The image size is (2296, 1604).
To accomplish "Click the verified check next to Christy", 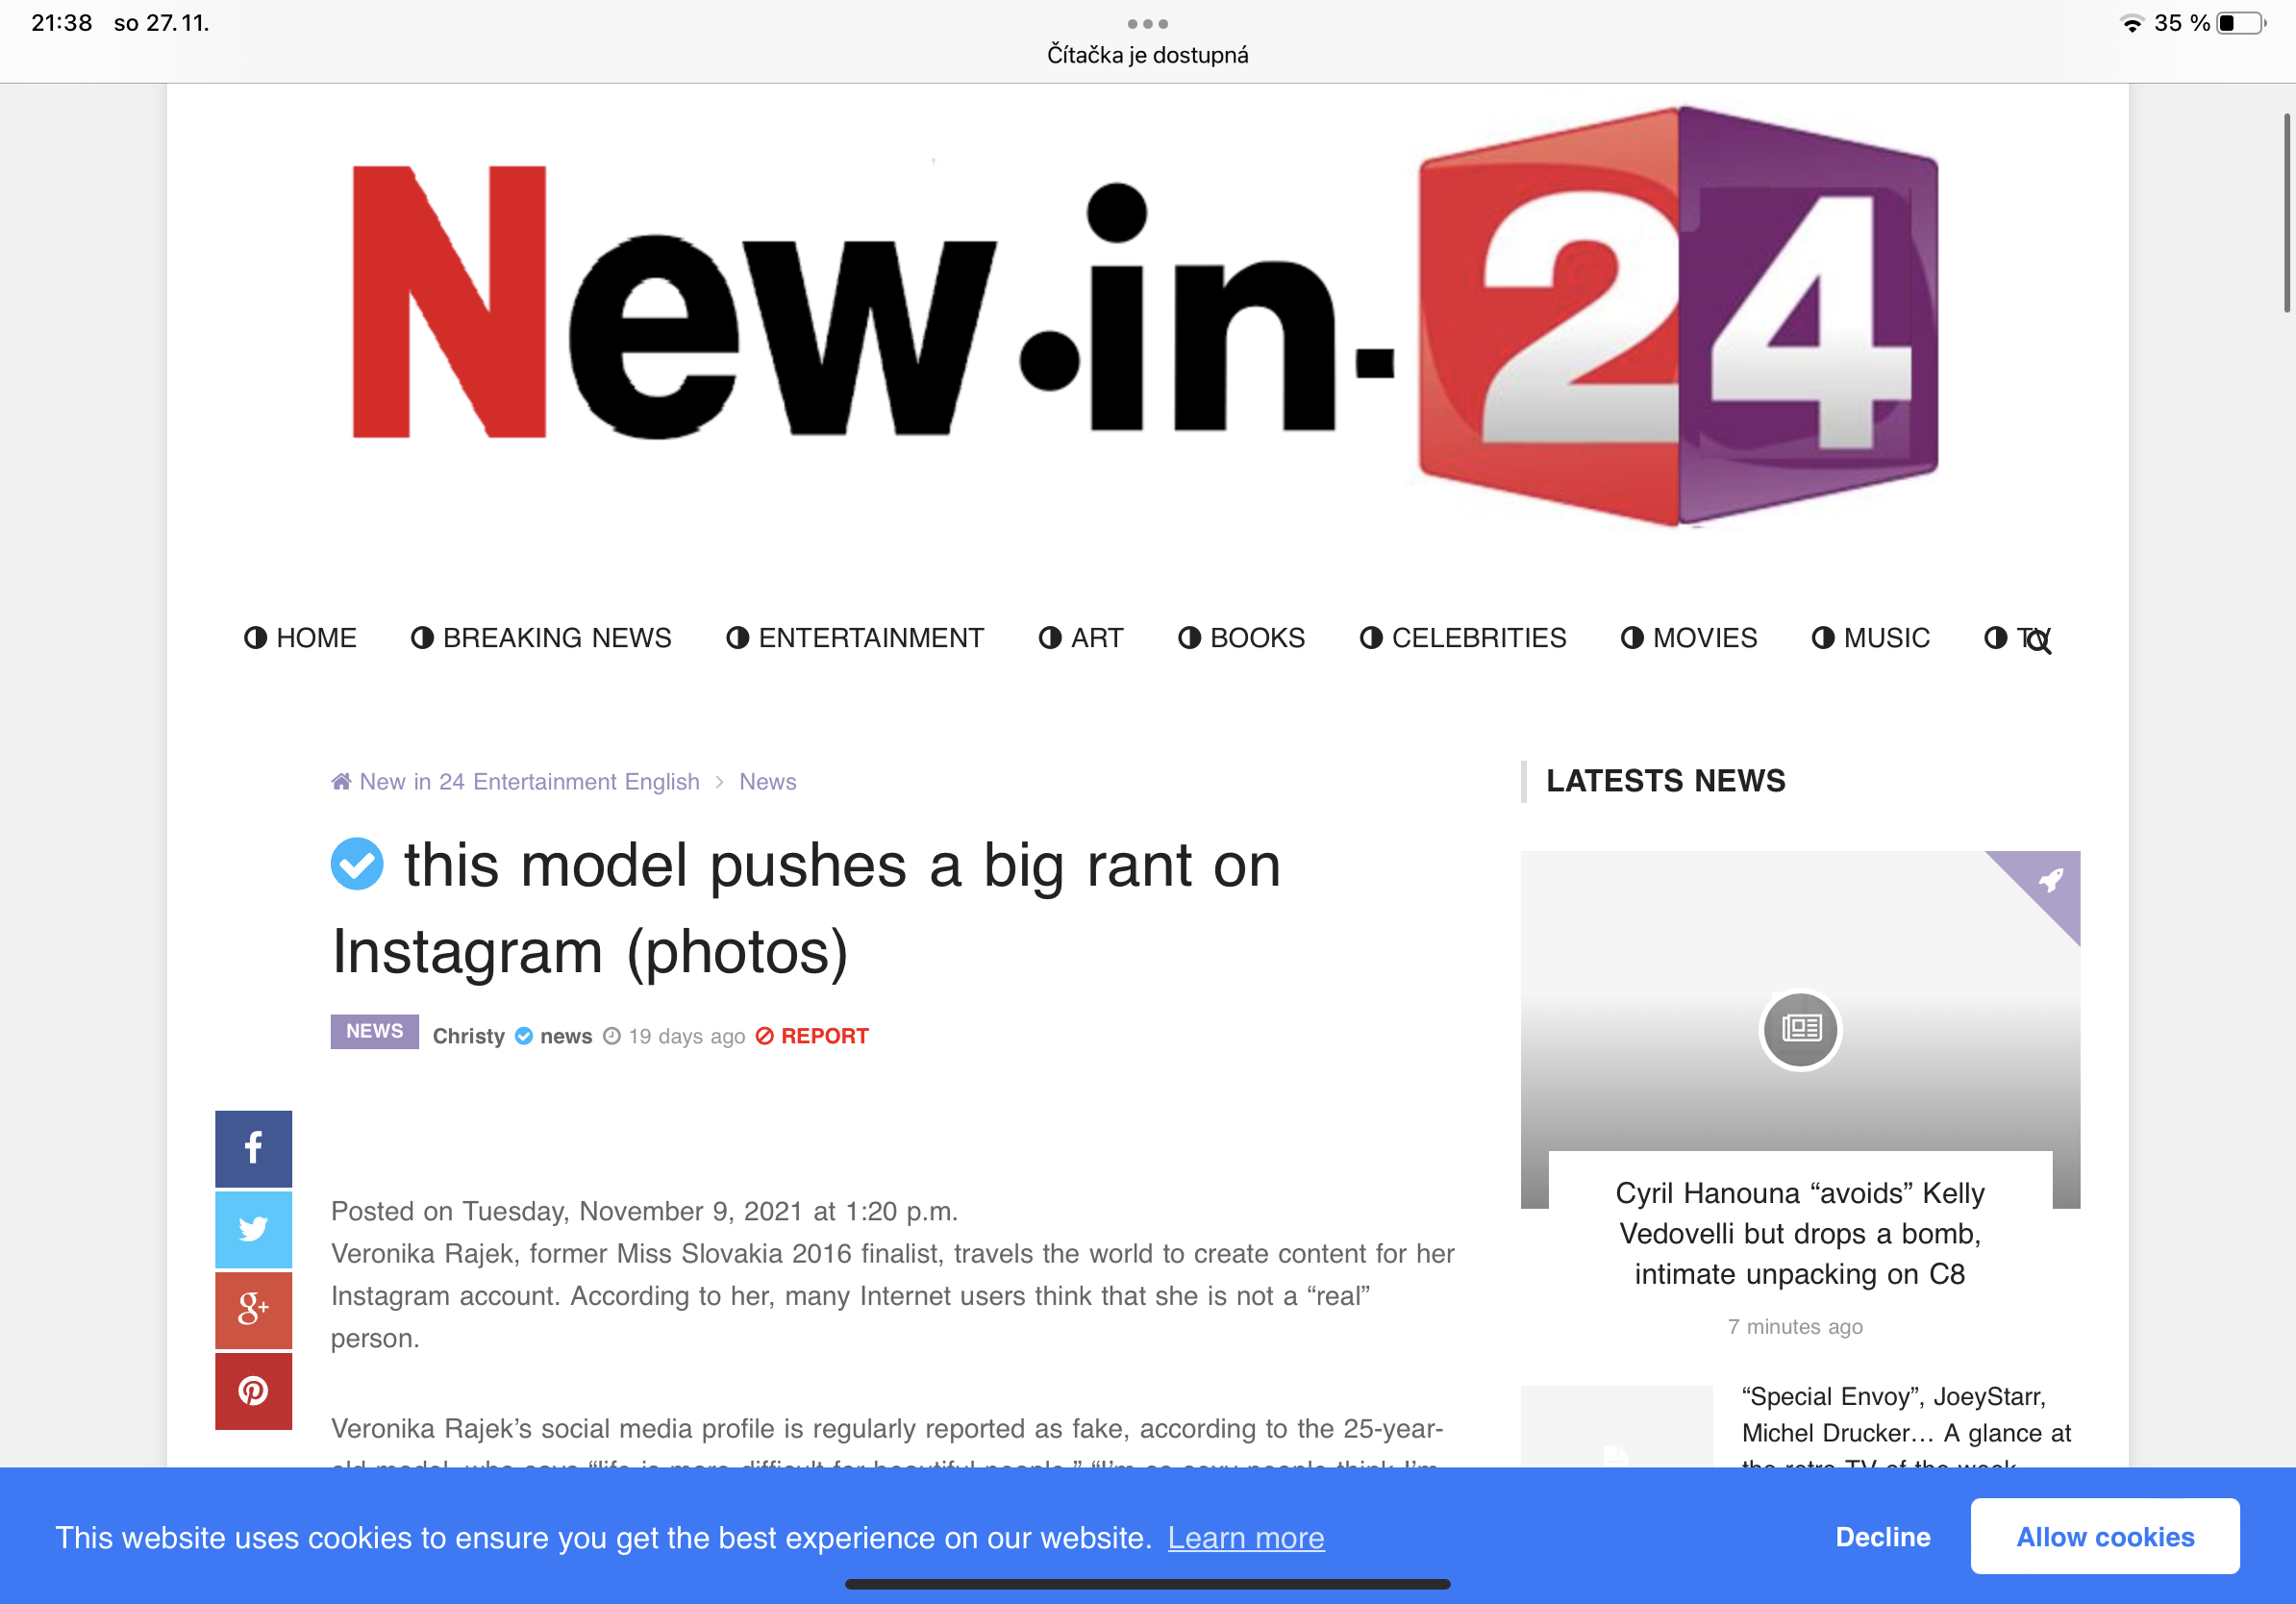I will [x=524, y=1036].
